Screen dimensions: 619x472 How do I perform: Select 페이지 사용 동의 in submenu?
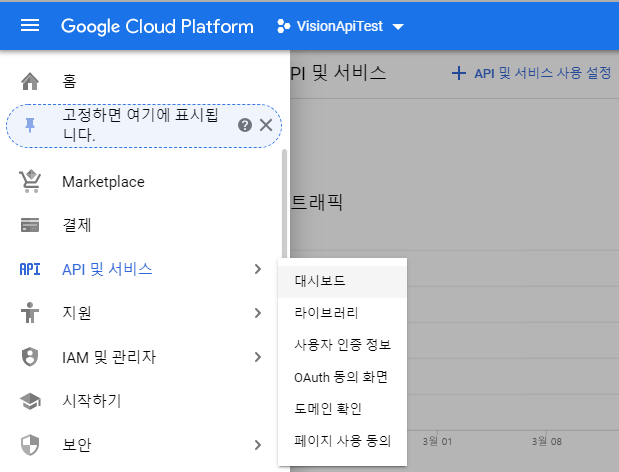point(342,441)
